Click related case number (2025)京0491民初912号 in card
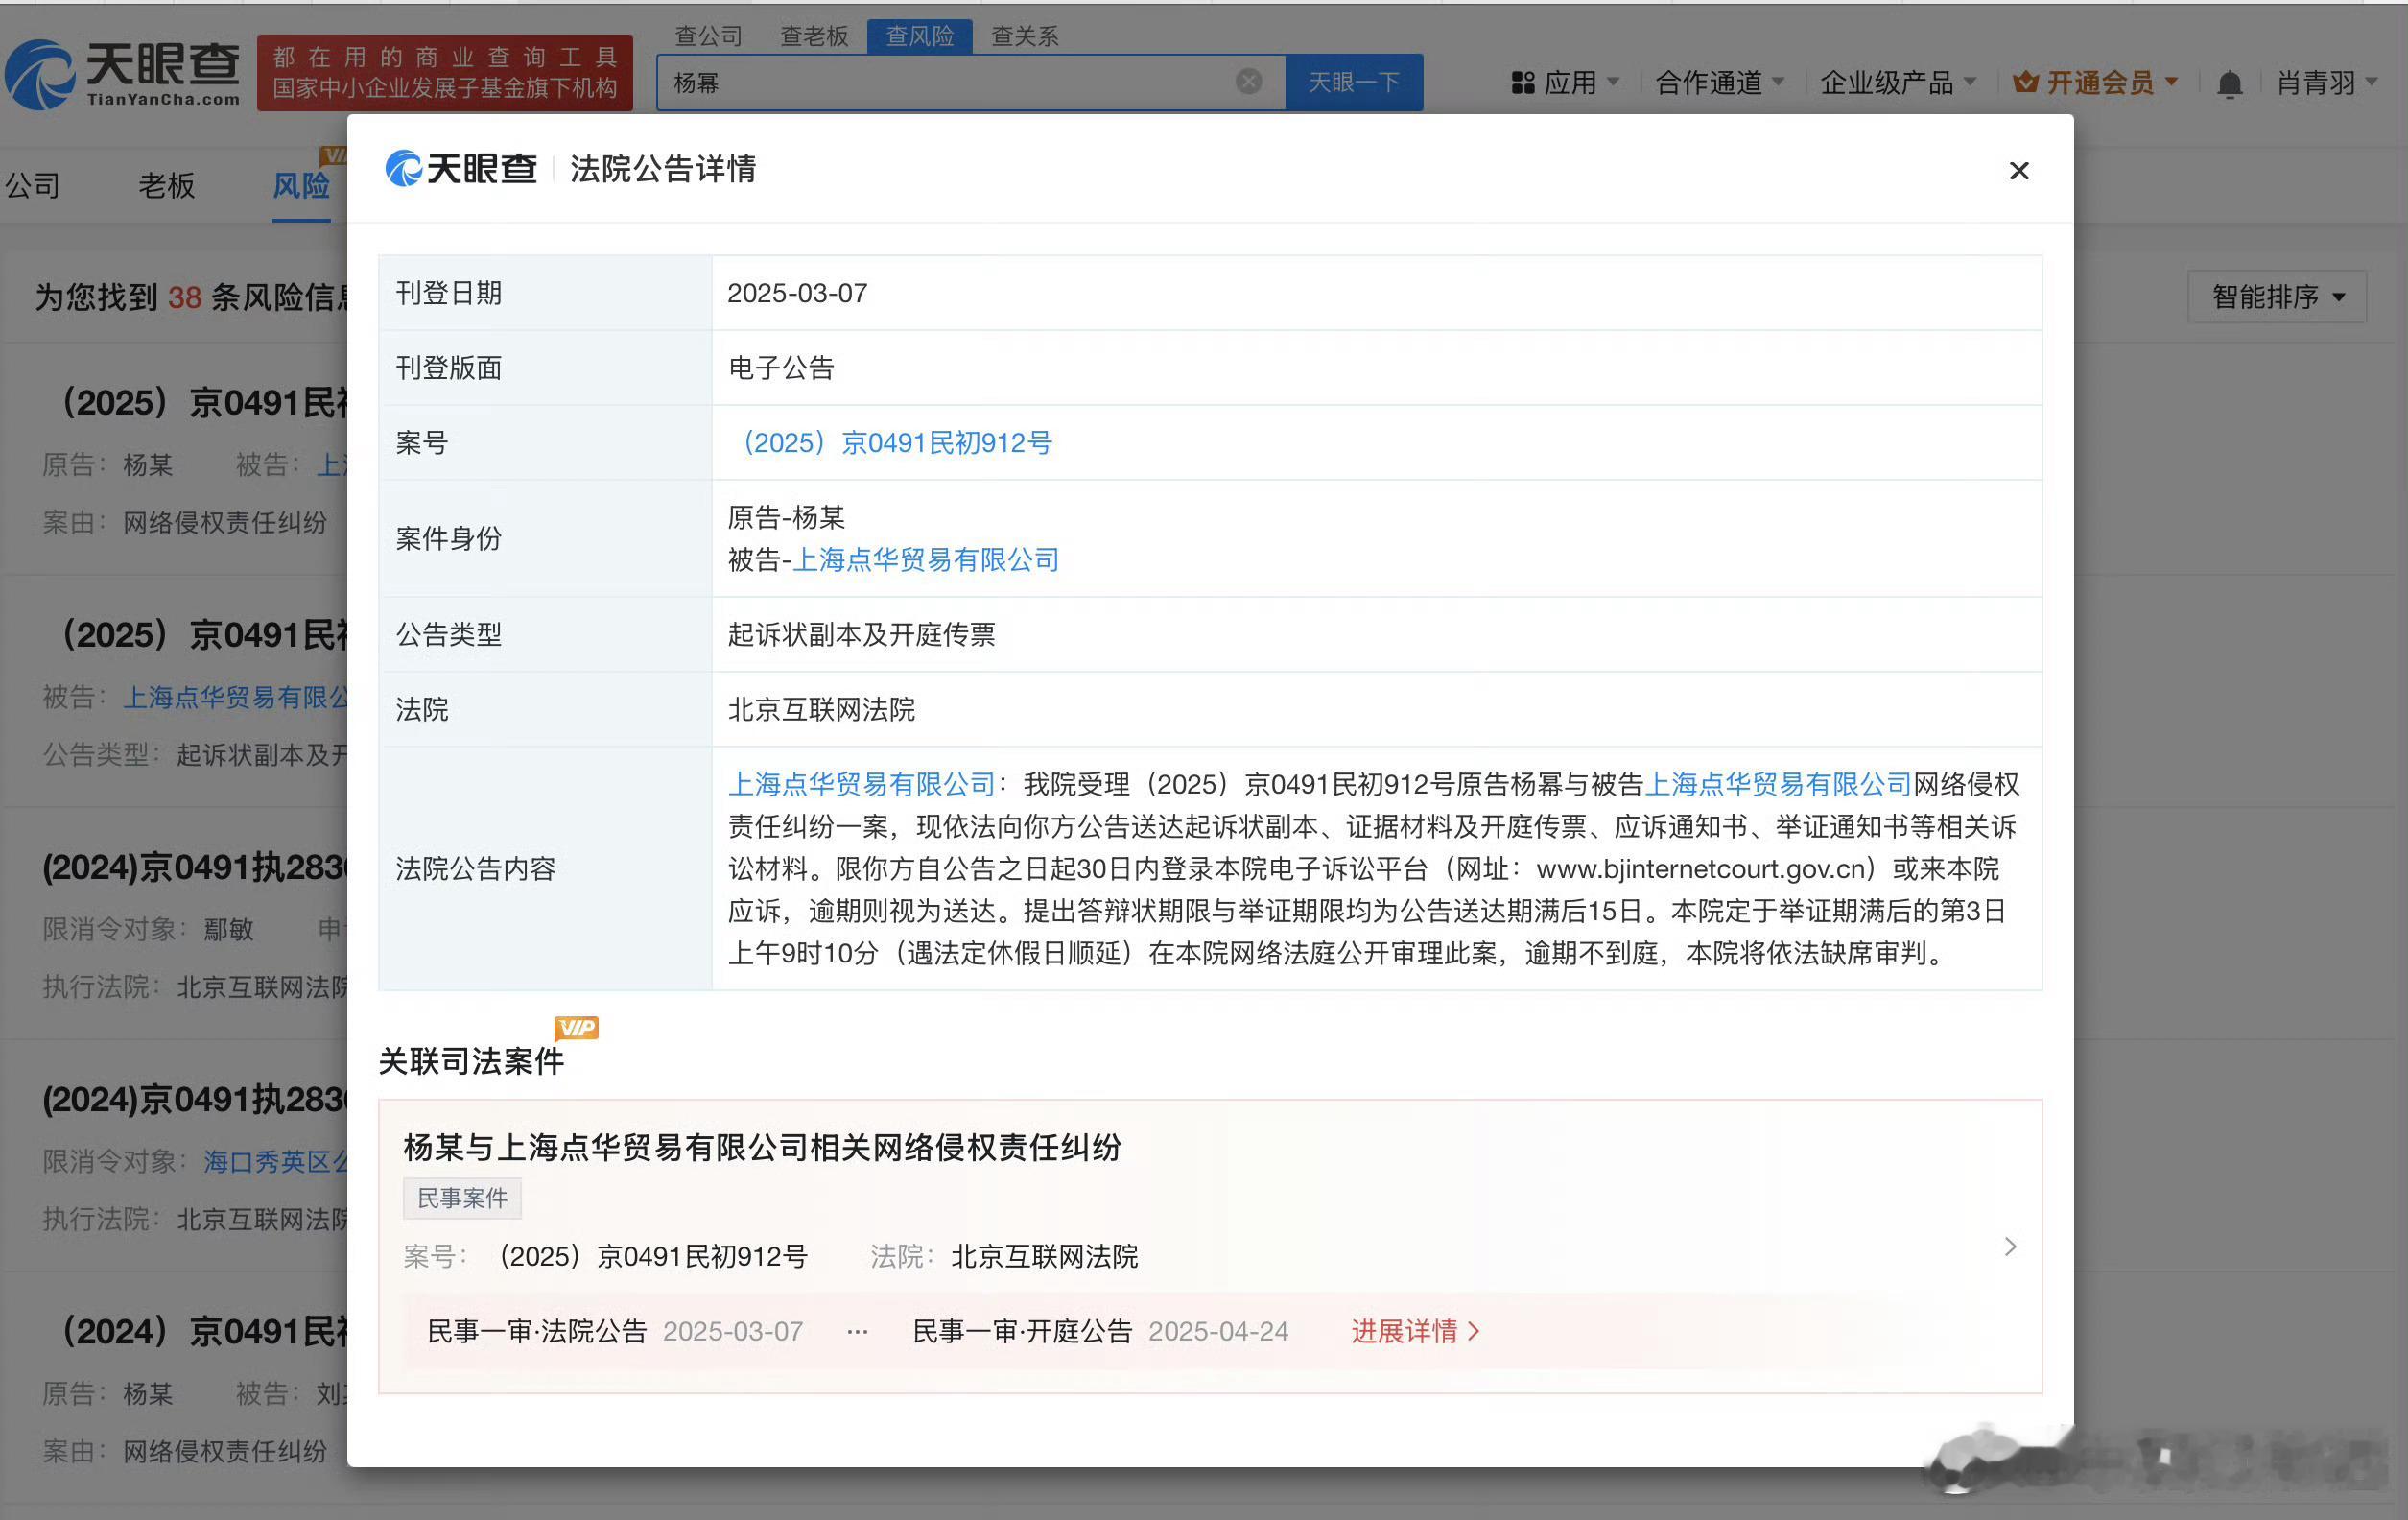This screenshot has width=2408, height=1520. [x=652, y=1256]
